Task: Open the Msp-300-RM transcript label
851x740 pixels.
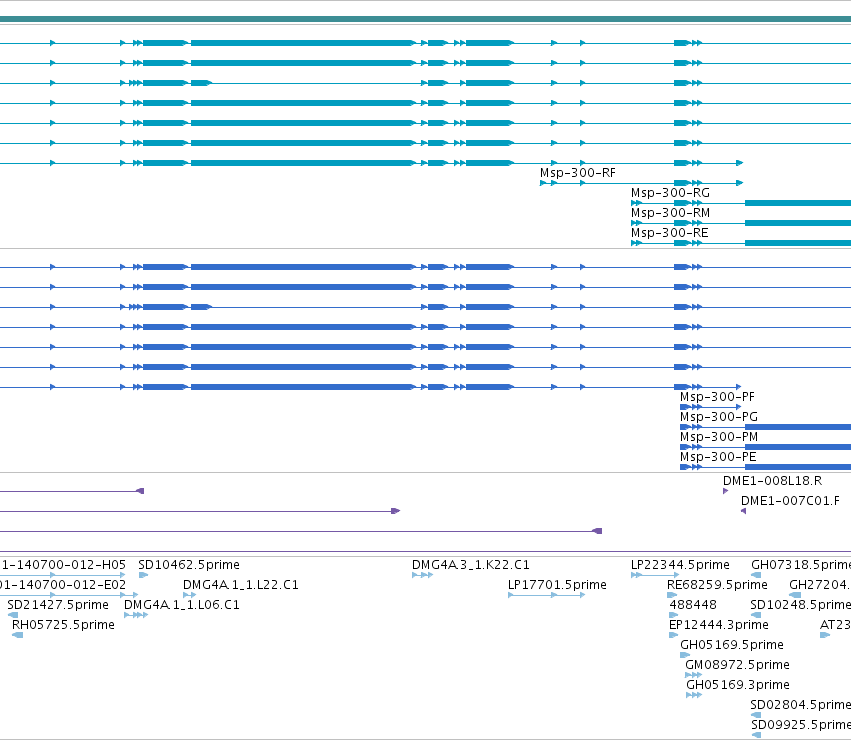Action: pyautogui.click(x=670, y=213)
